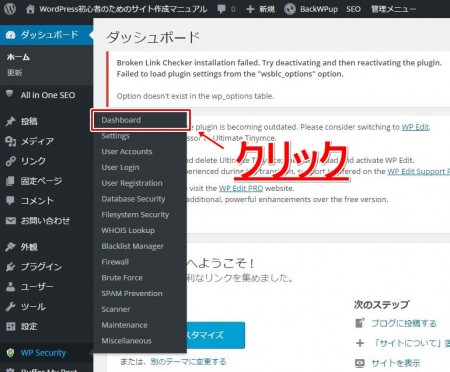The width and height of the screenshot is (450, 372).
Task: Click ブログに投稿する link
Action: pos(404,323)
